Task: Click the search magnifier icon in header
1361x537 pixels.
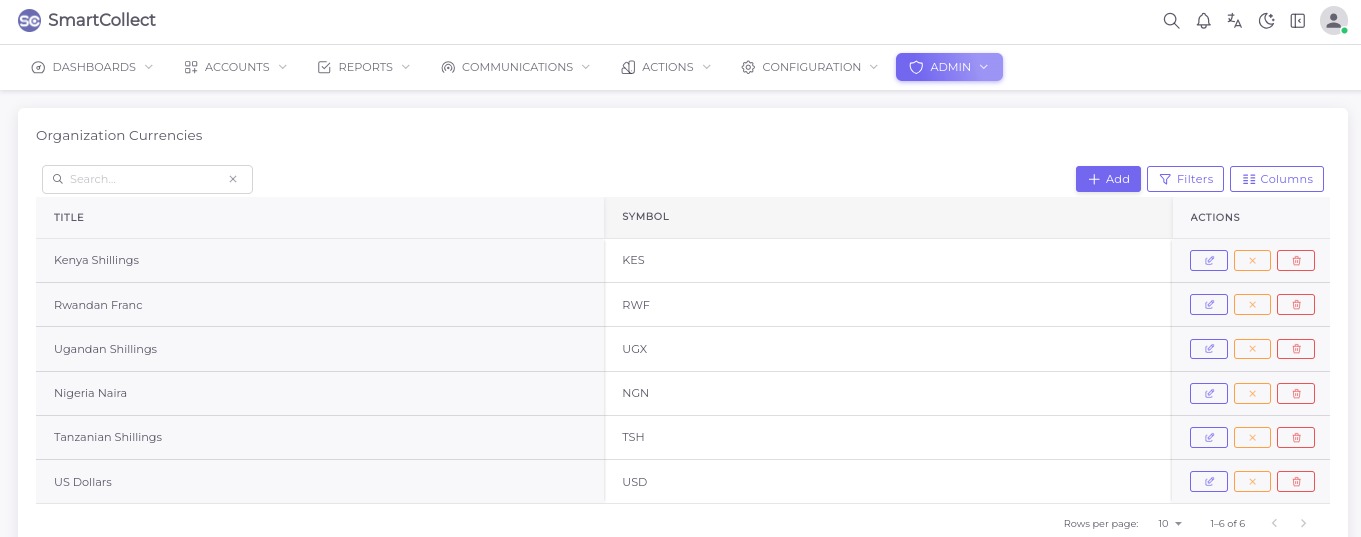Action: pos(1171,21)
